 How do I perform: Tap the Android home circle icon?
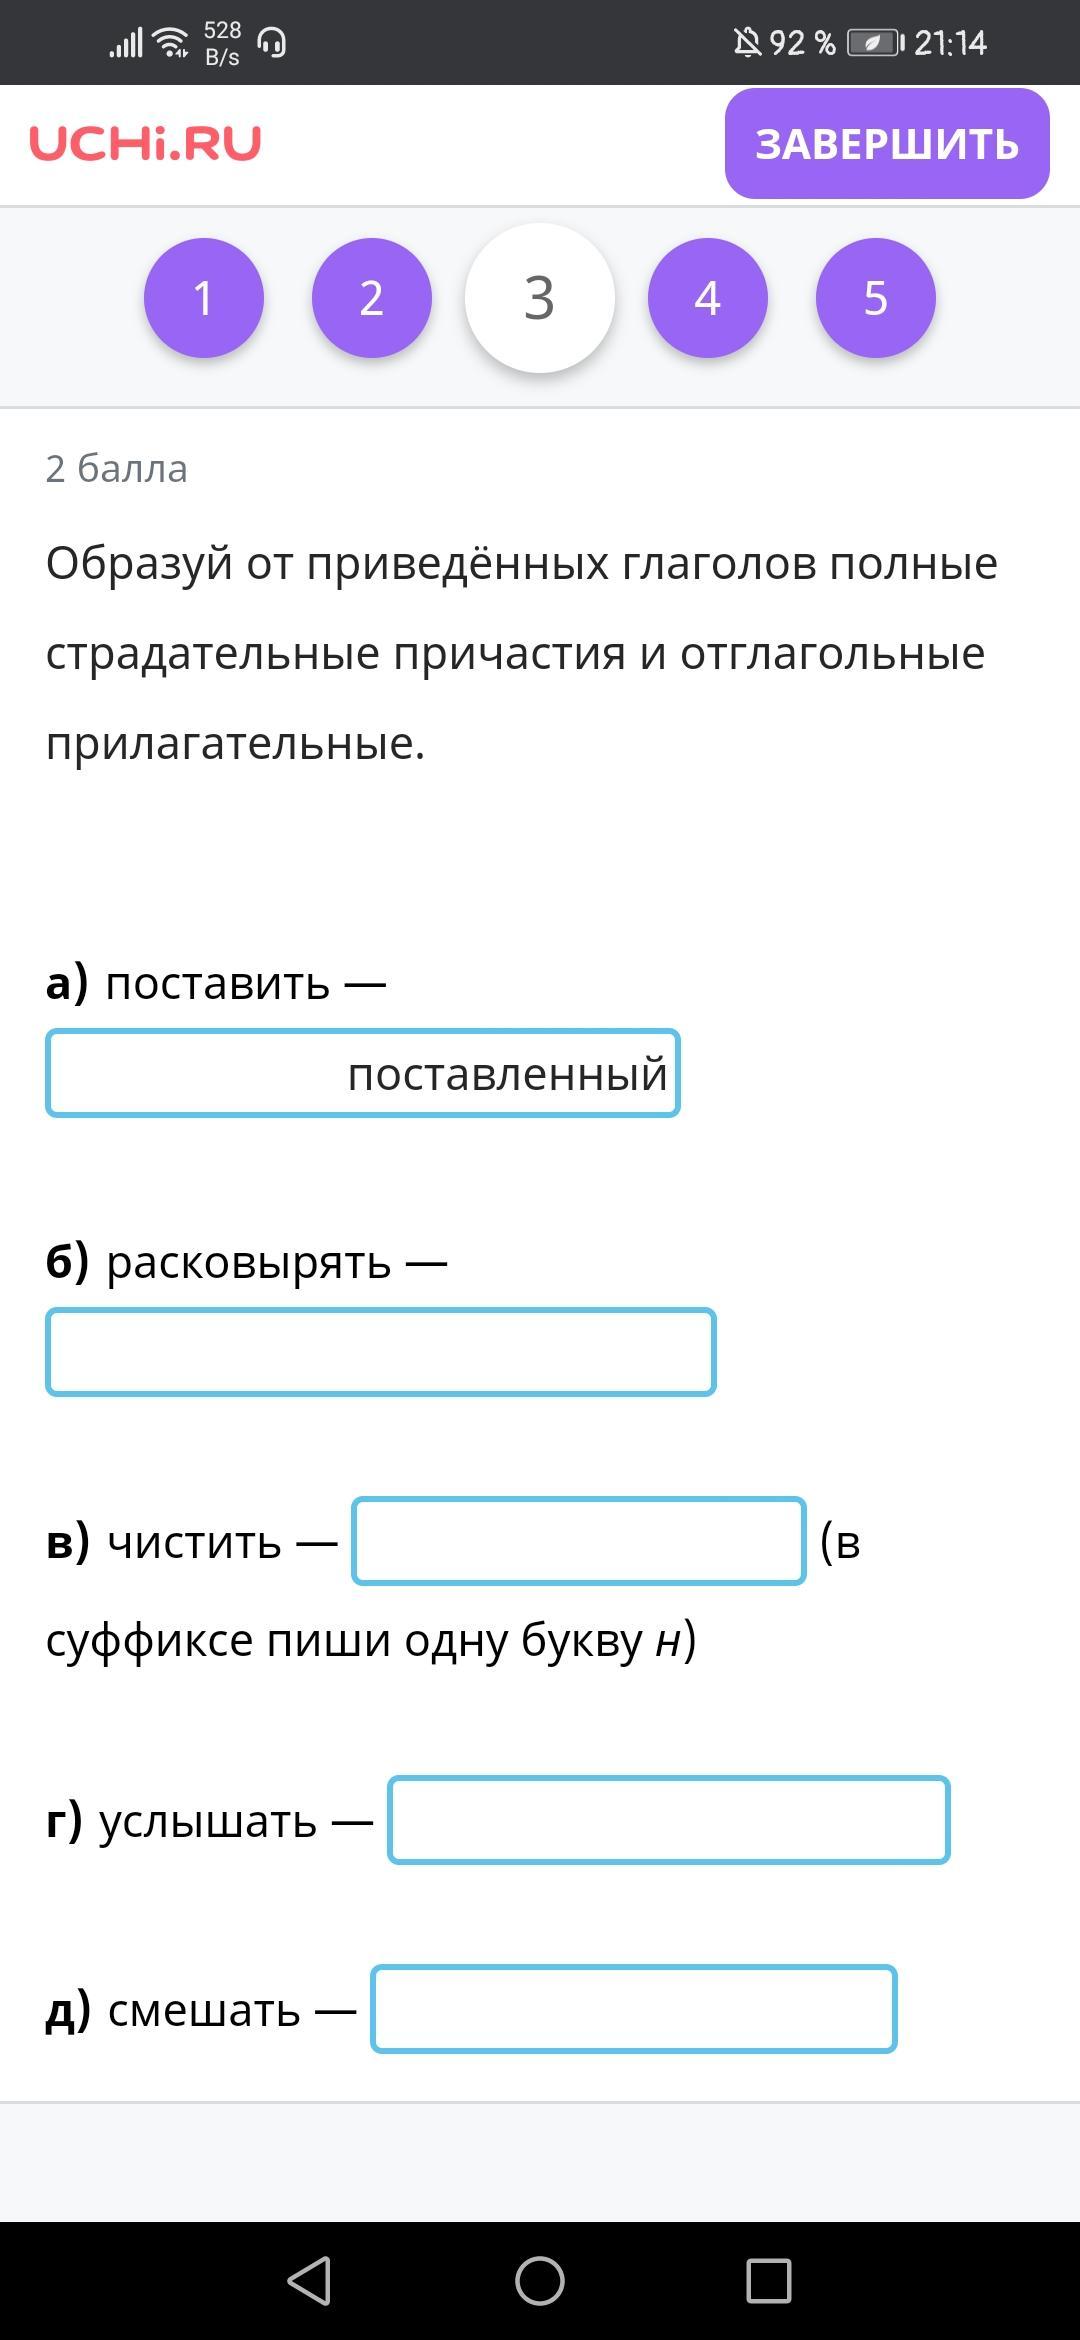pos(540,2281)
